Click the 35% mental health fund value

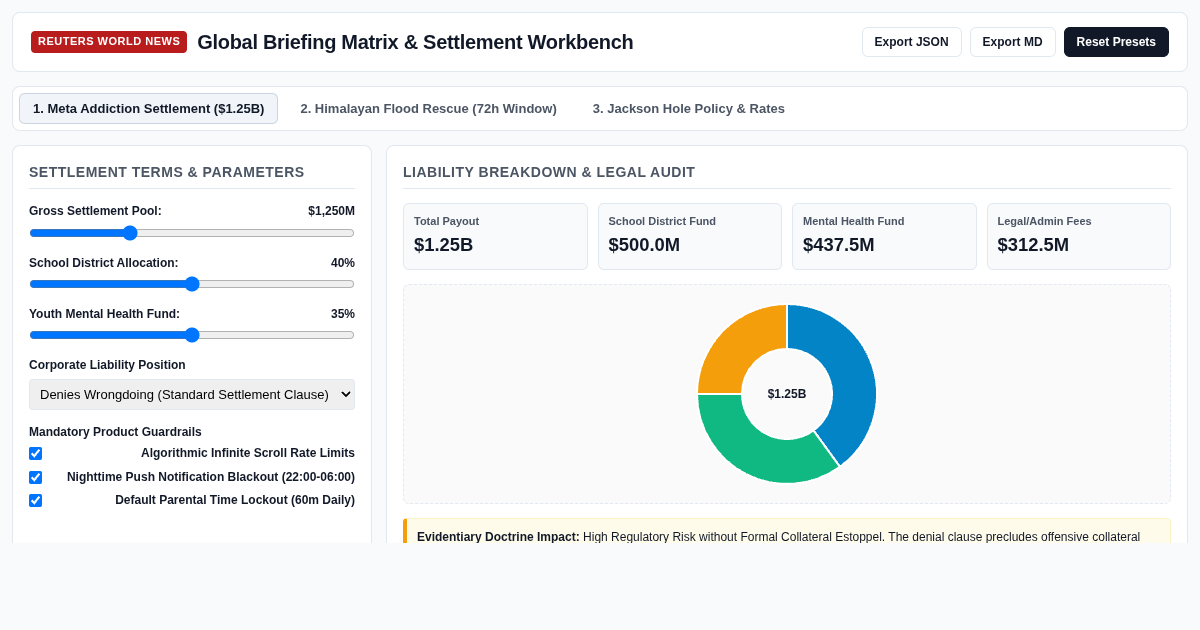coord(343,314)
